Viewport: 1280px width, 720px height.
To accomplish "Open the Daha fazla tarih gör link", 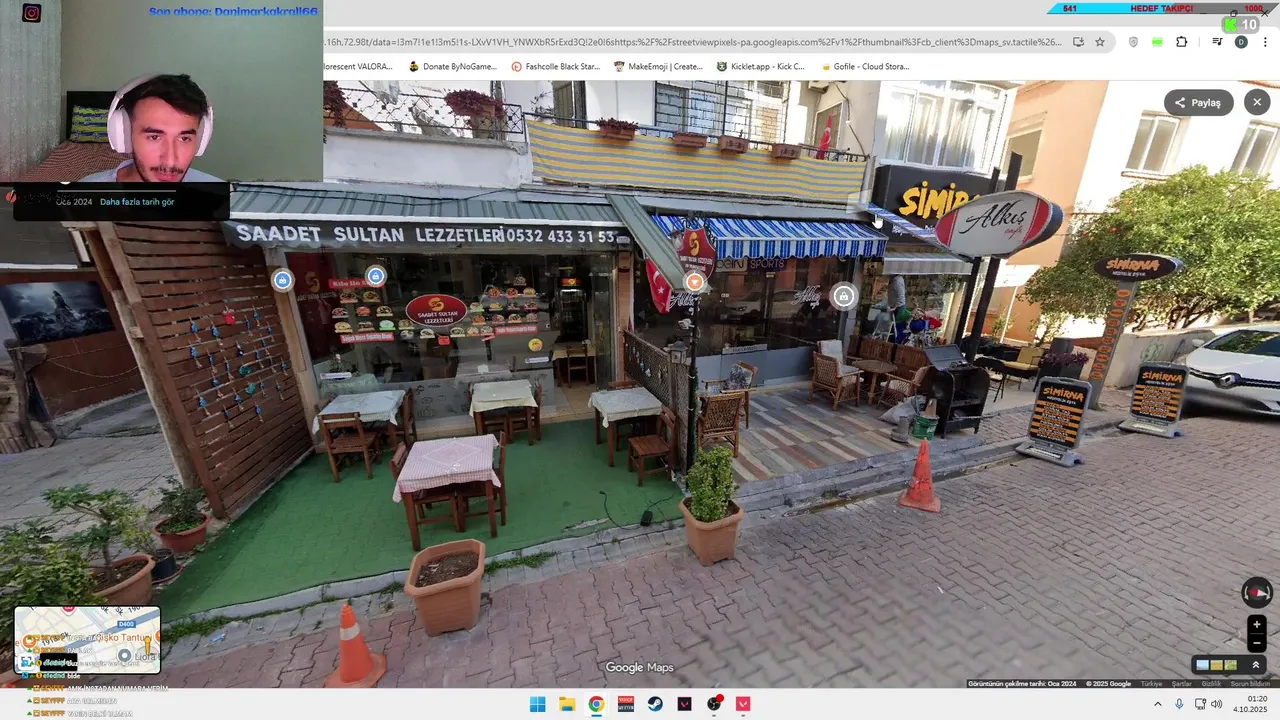I will tap(137, 202).
